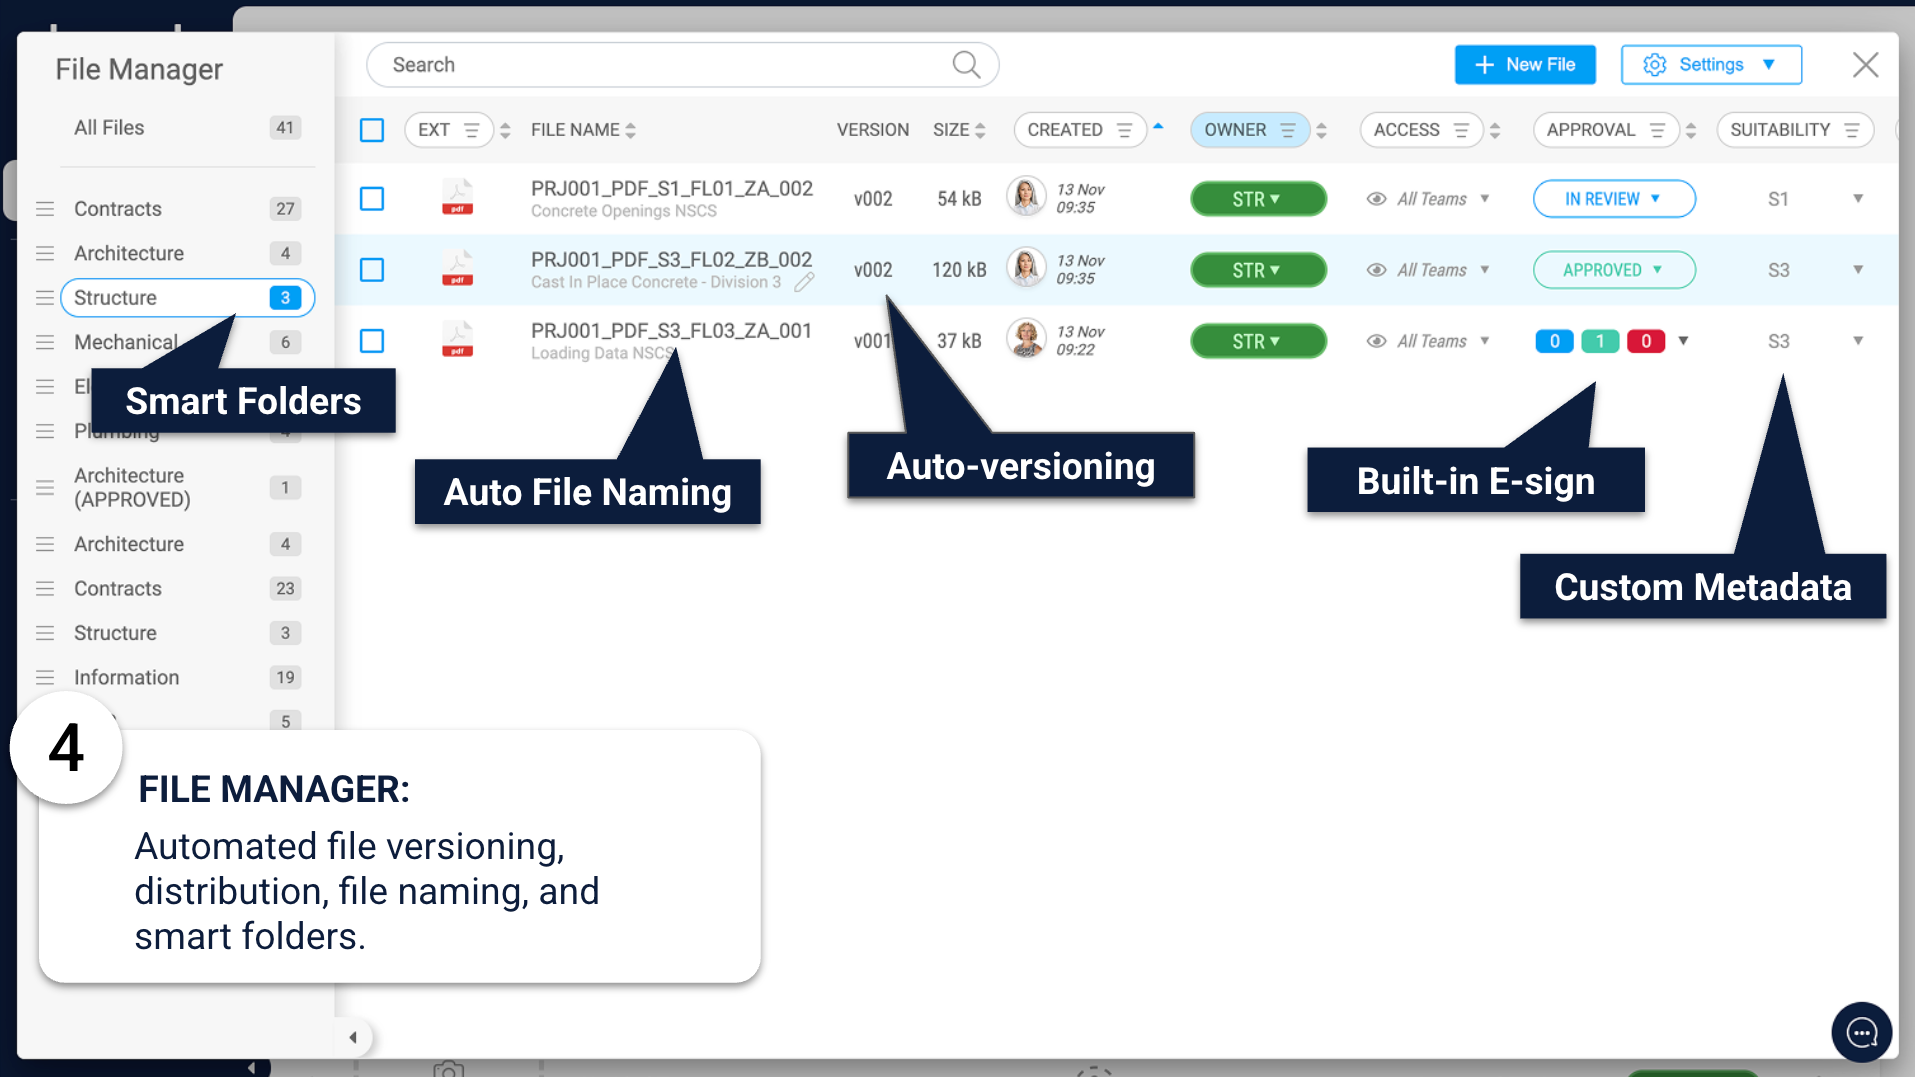Toggle visibility eye for the second row access
The image size is (1915, 1077).
tap(1376, 270)
